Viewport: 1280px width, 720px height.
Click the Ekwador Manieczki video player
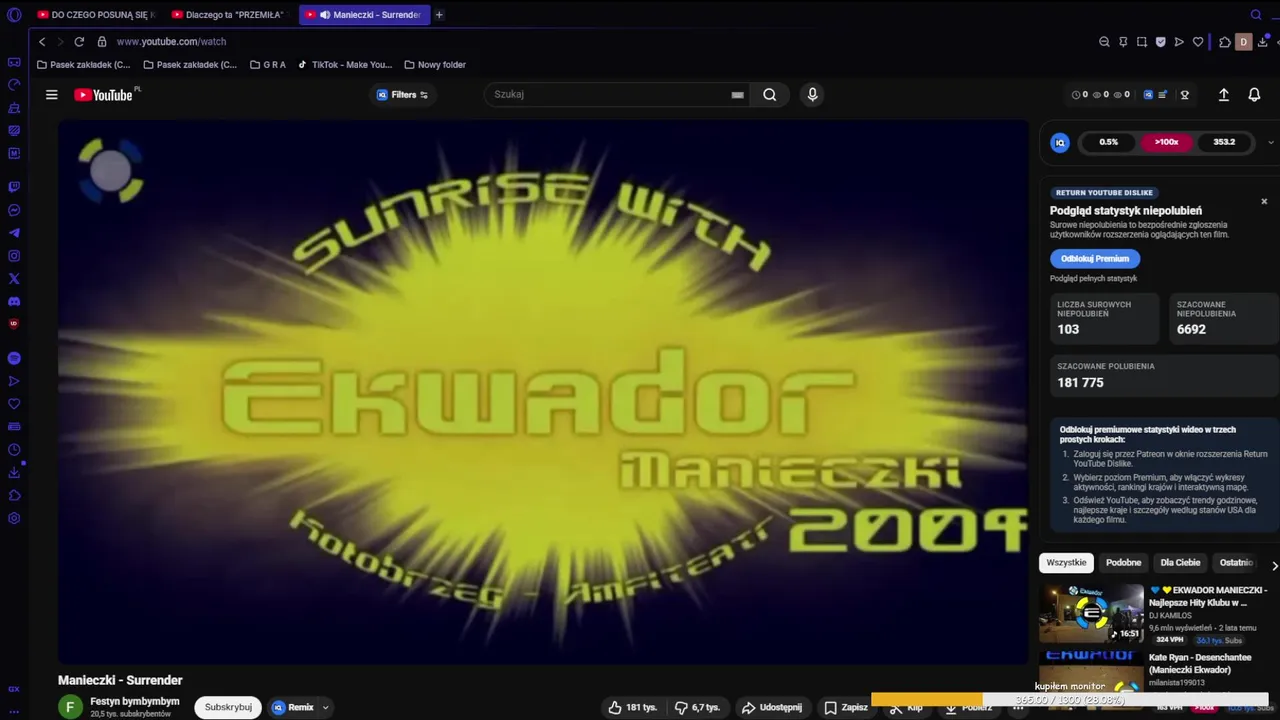pos(543,392)
